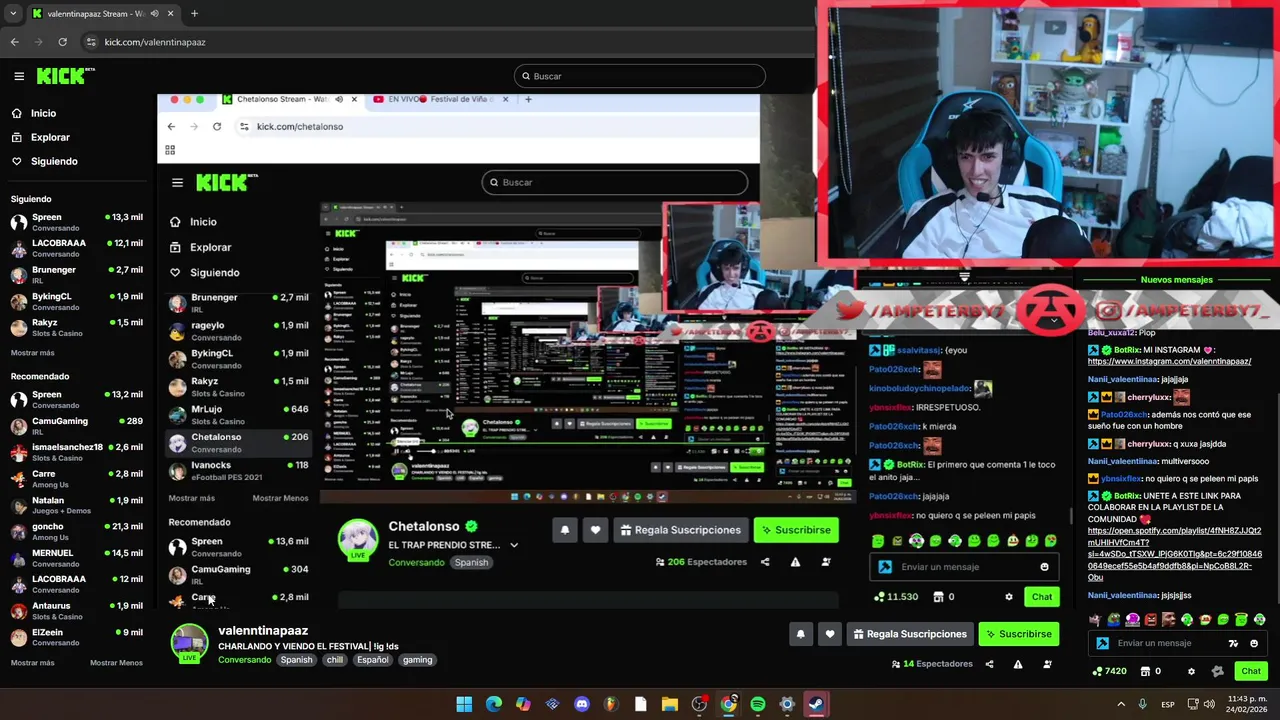The height and width of the screenshot is (720, 1280).
Task: Follow valenntinapaaz with the heart button
Action: pyautogui.click(x=829, y=634)
